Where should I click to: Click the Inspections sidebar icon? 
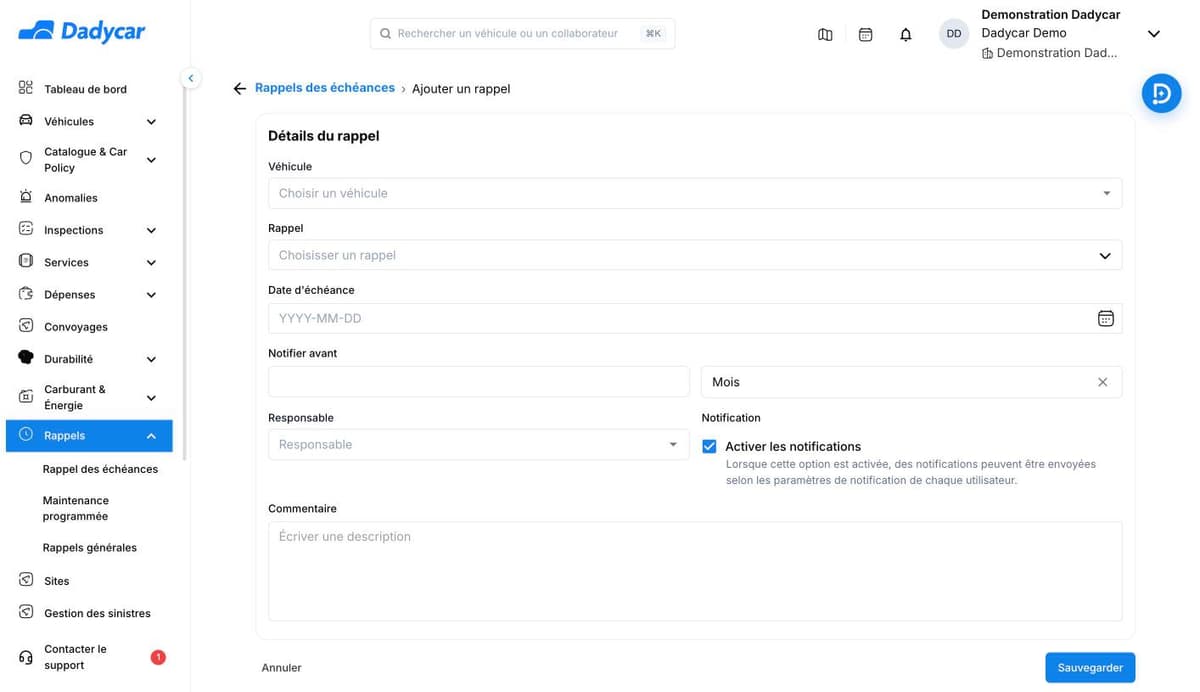pos(26,229)
